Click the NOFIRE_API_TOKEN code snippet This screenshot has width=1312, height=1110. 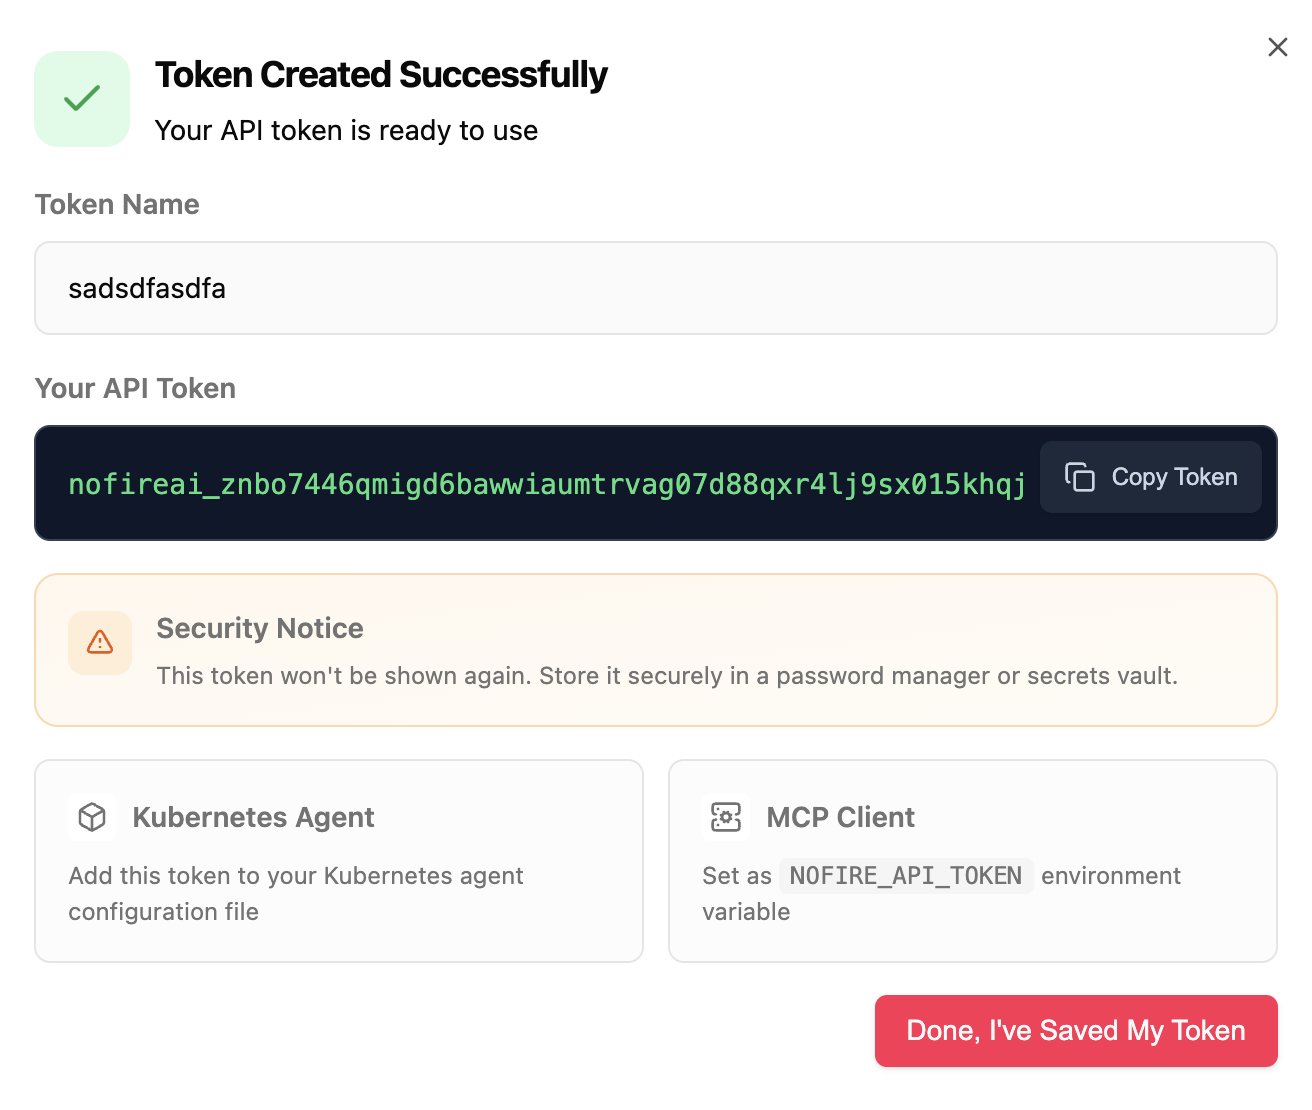coord(906,875)
